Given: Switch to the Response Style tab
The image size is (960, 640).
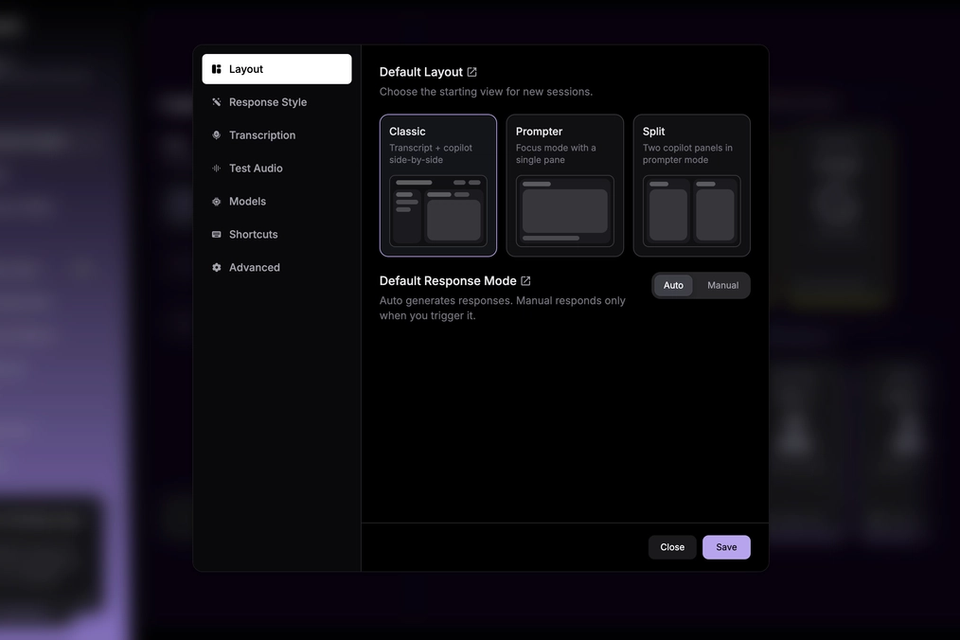Looking at the screenshot, I should click(x=277, y=102).
